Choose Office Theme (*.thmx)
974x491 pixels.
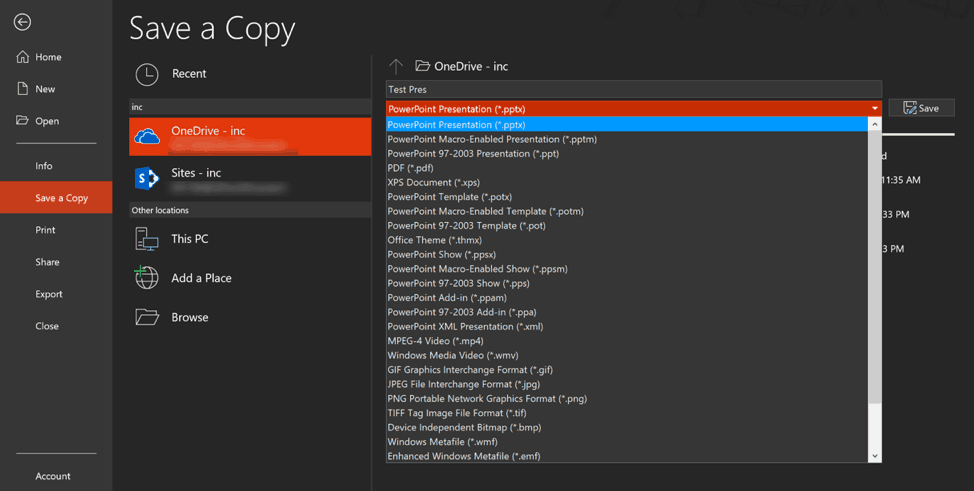[627, 240]
